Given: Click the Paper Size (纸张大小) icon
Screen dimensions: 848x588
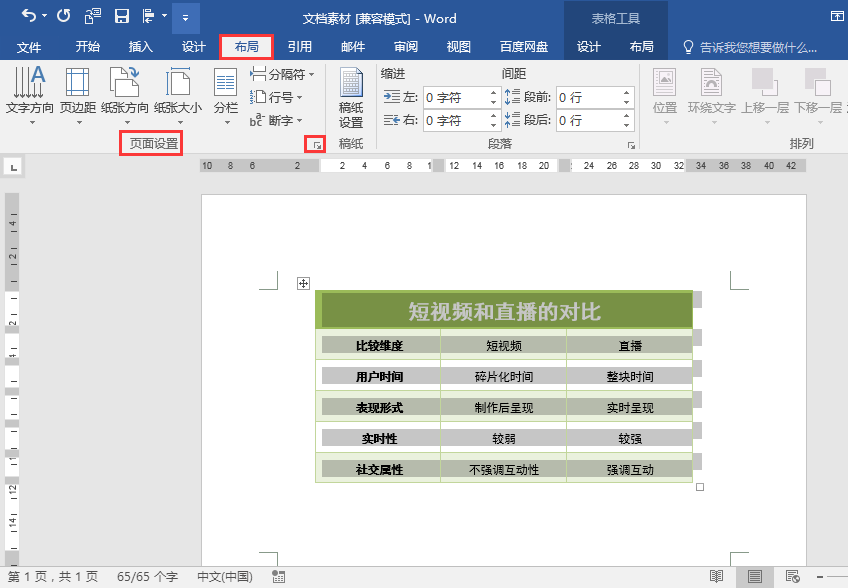Looking at the screenshot, I should pos(177,82).
